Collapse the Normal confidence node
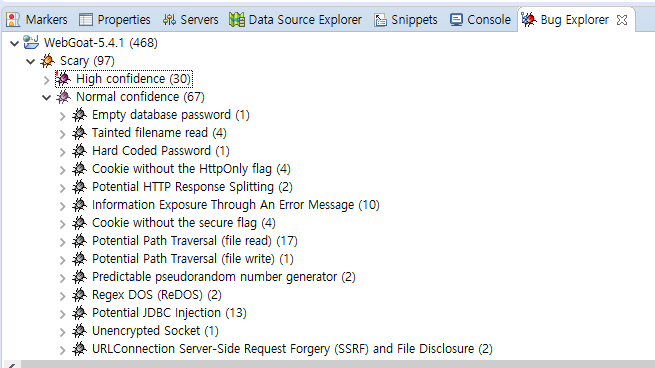The height and width of the screenshot is (368, 655). 46,97
